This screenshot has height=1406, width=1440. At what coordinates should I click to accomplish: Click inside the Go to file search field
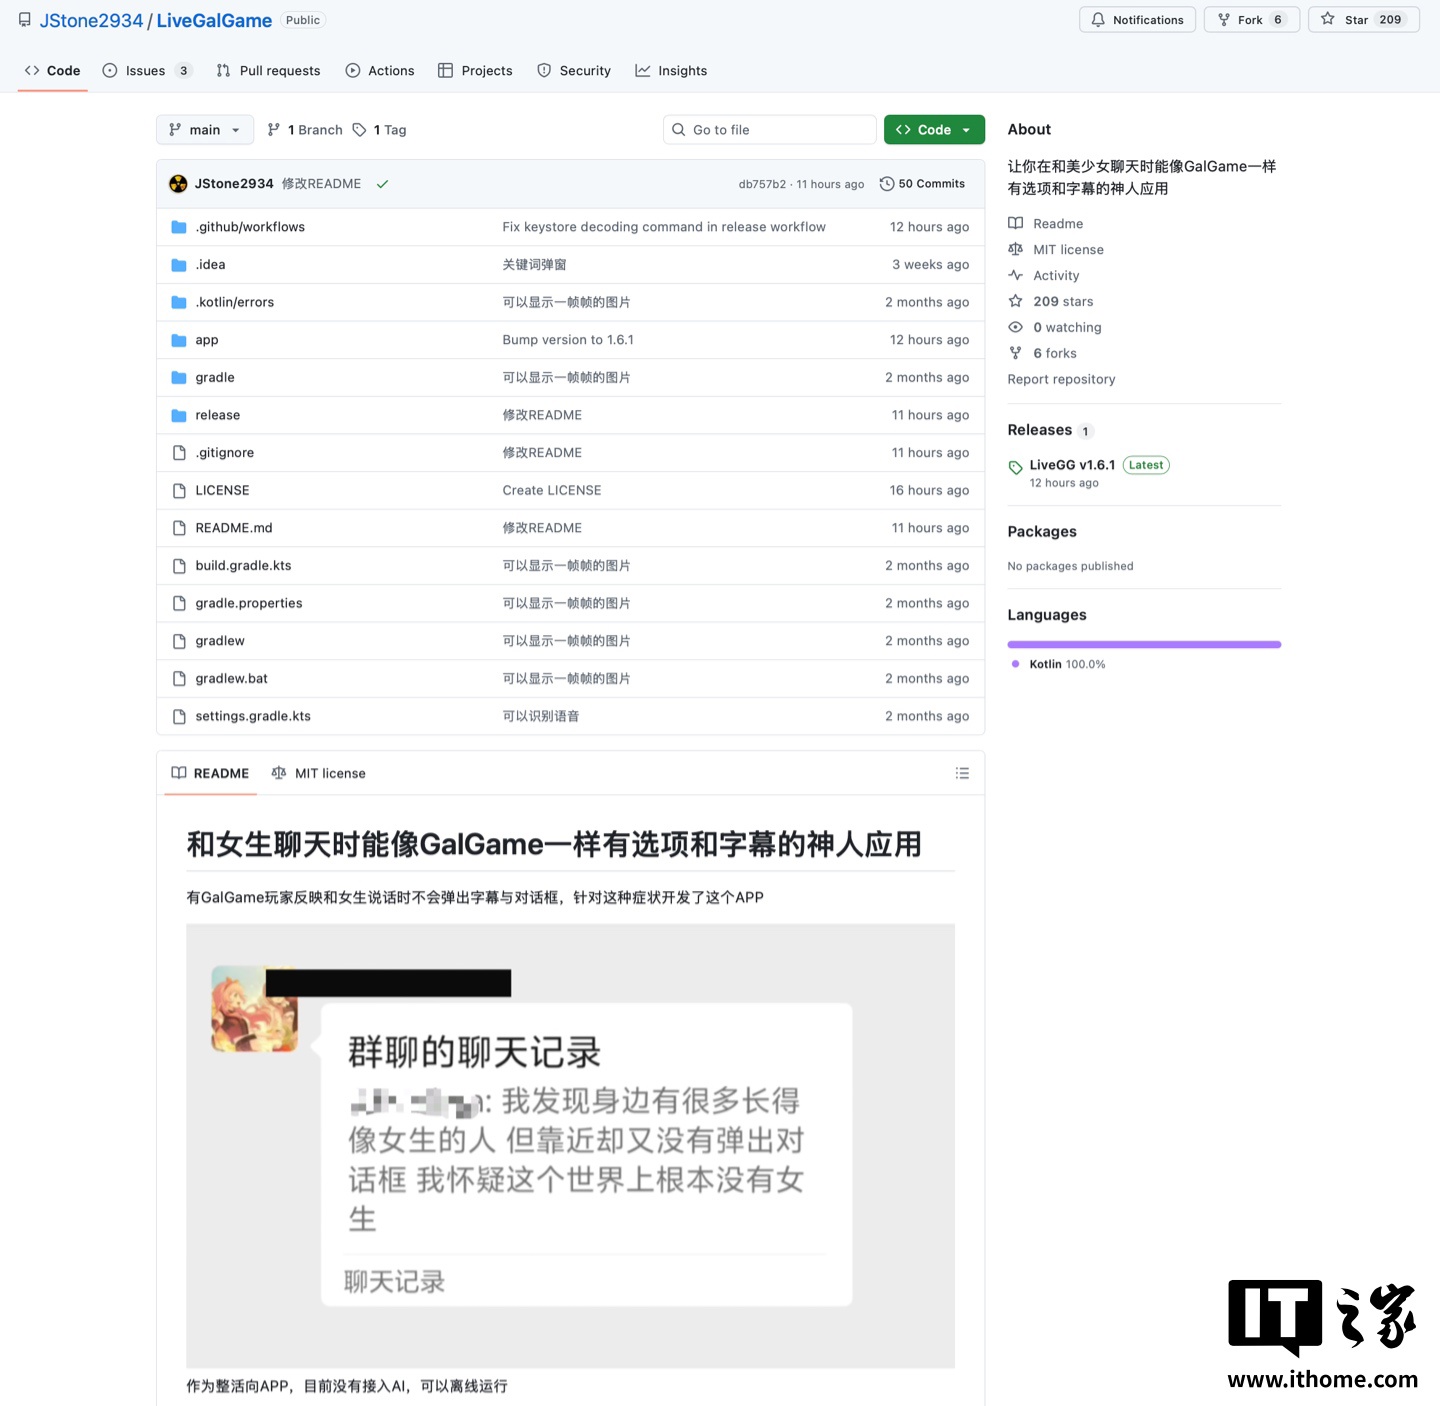770,129
